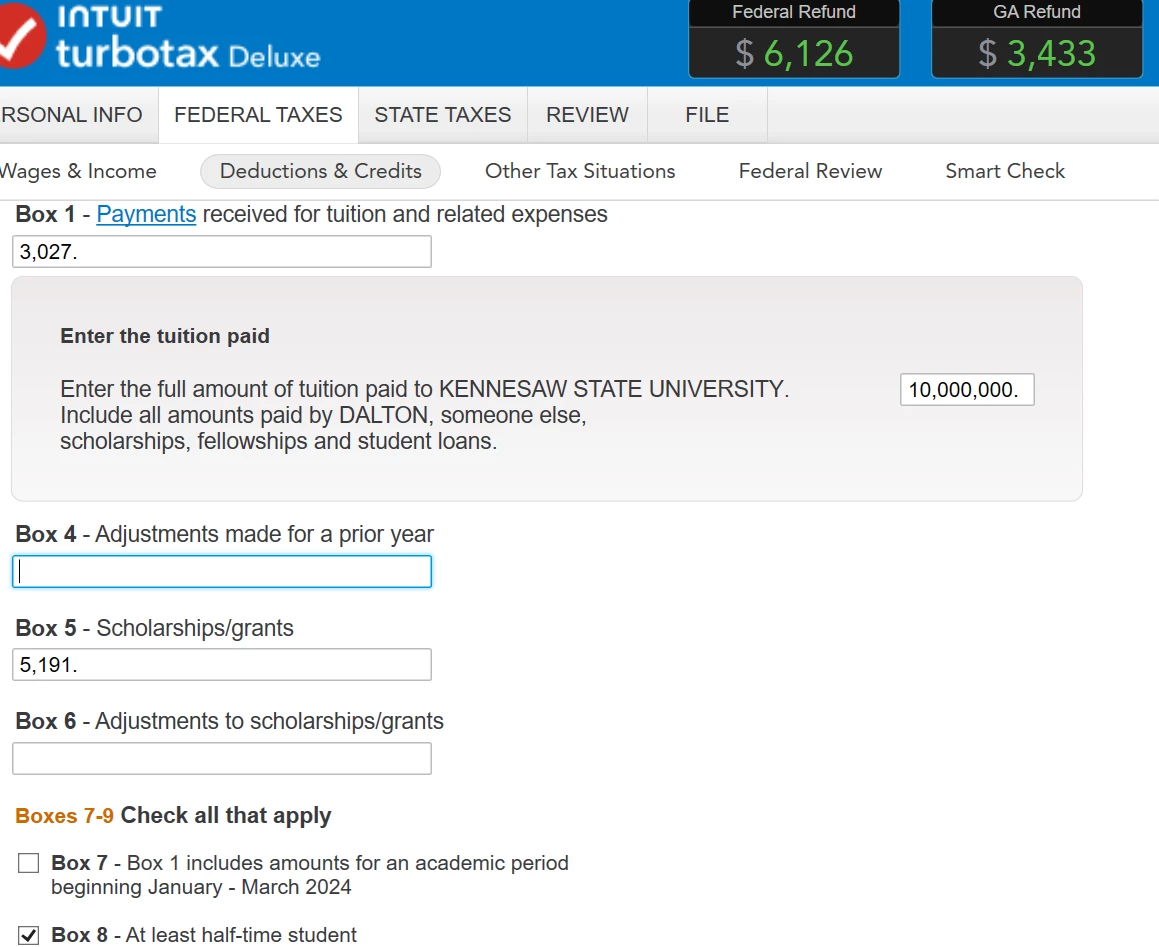Check Box 7 academic period checkbox

pos(28,863)
